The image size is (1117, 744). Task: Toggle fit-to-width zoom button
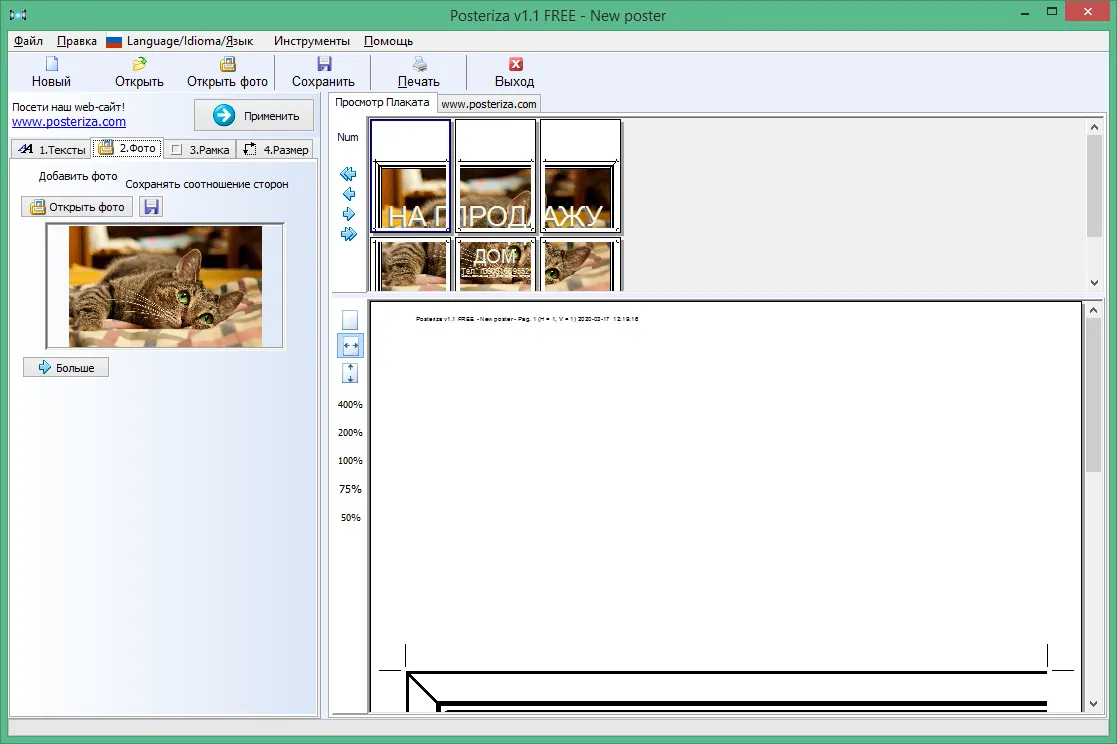tap(350, 346)
